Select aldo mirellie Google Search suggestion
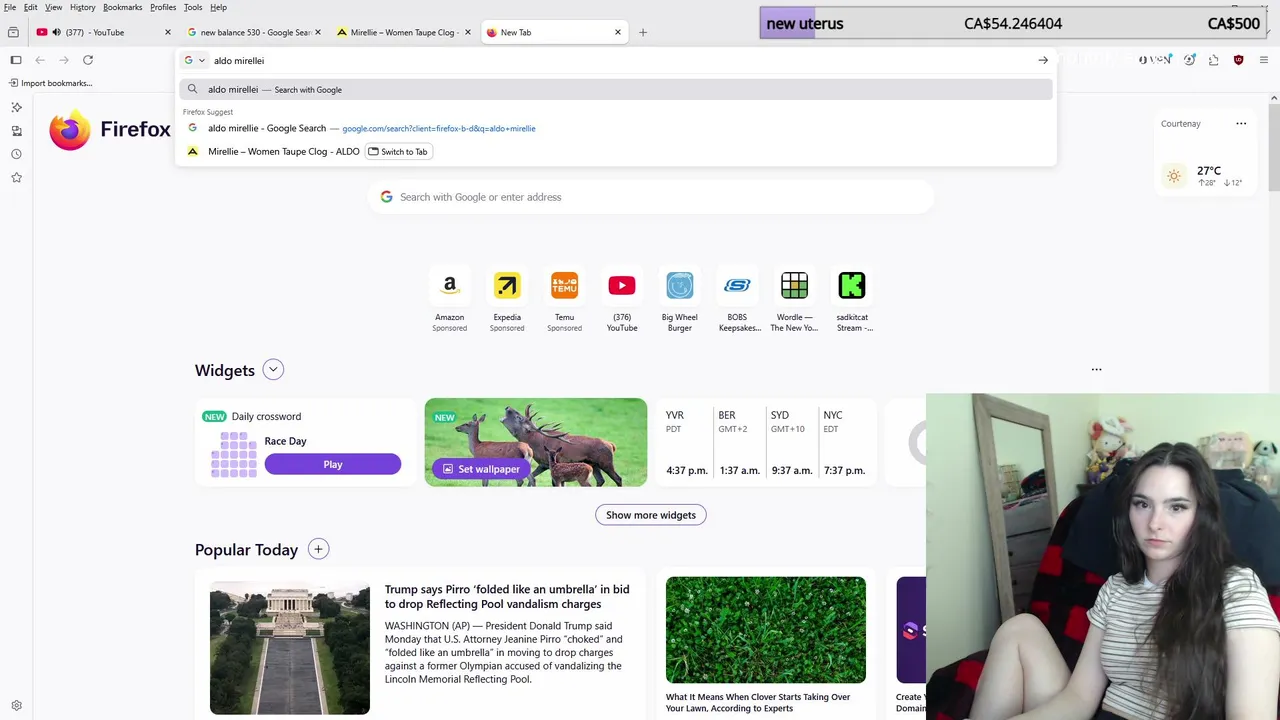 tap(615, 128)
